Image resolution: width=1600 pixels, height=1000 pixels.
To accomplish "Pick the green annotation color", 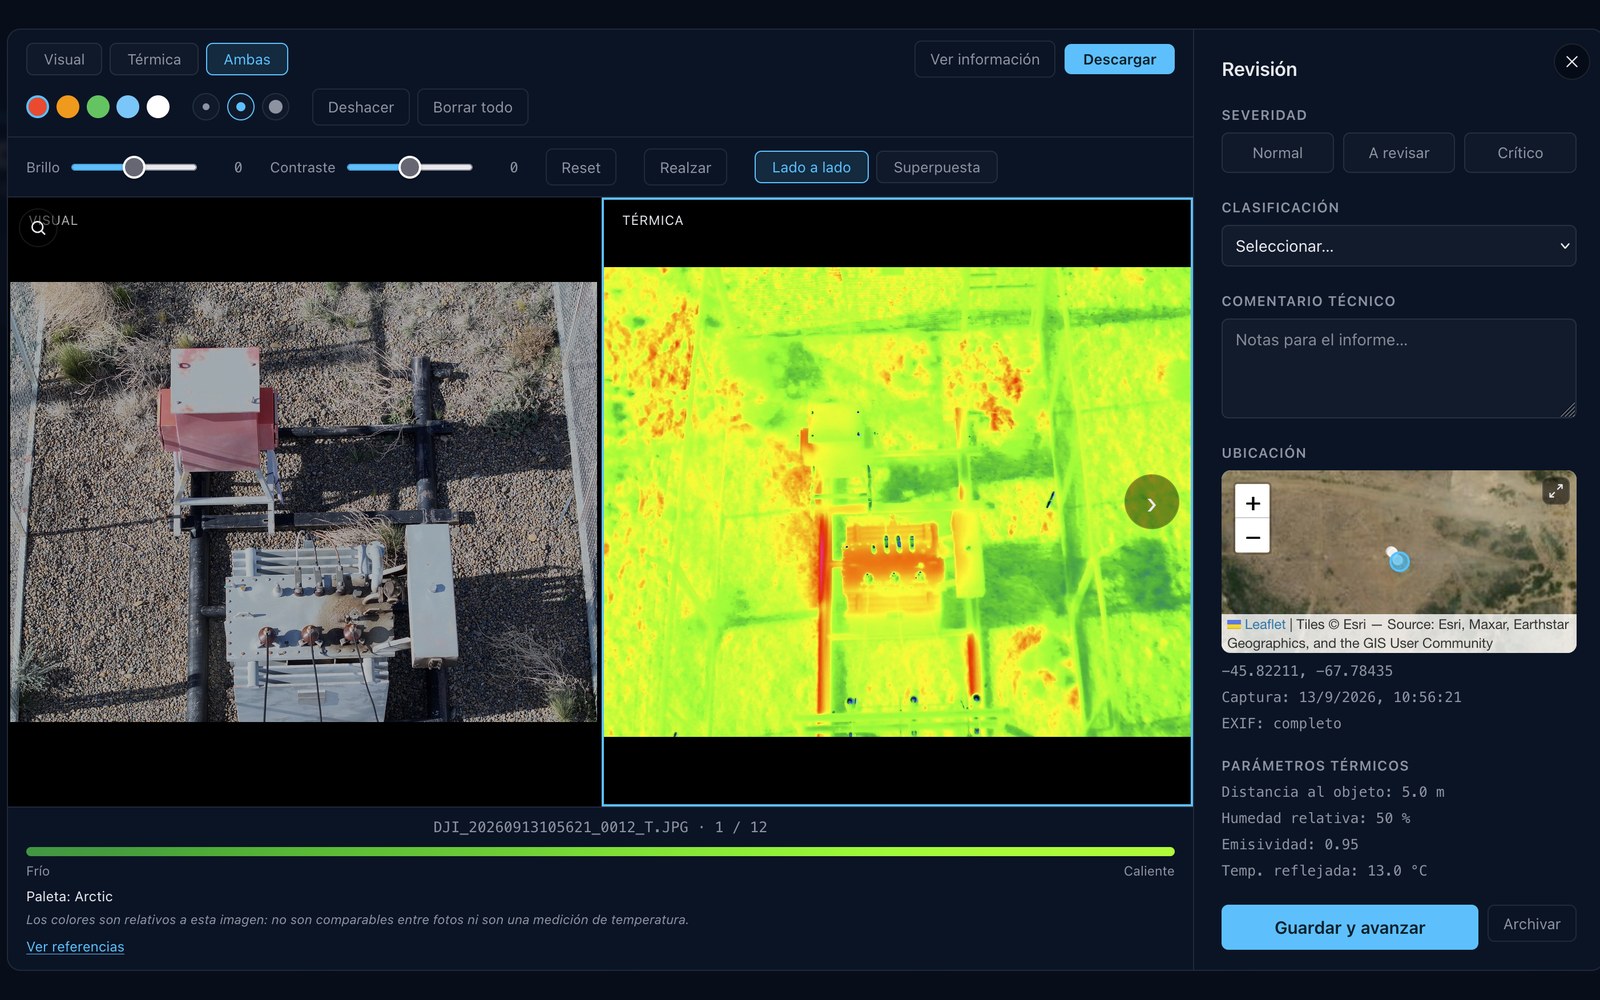I will click(x=98, y=107).
